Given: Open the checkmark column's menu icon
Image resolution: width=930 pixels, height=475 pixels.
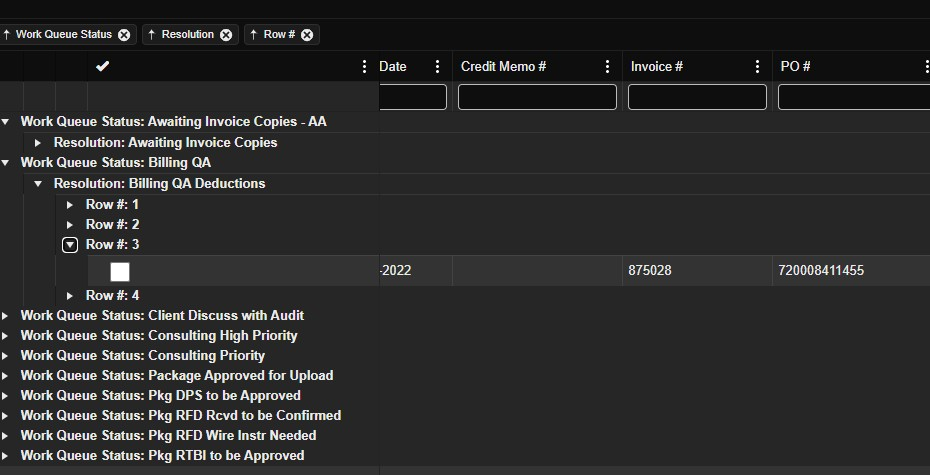Looking at the screenshot, I should [364, 67].
